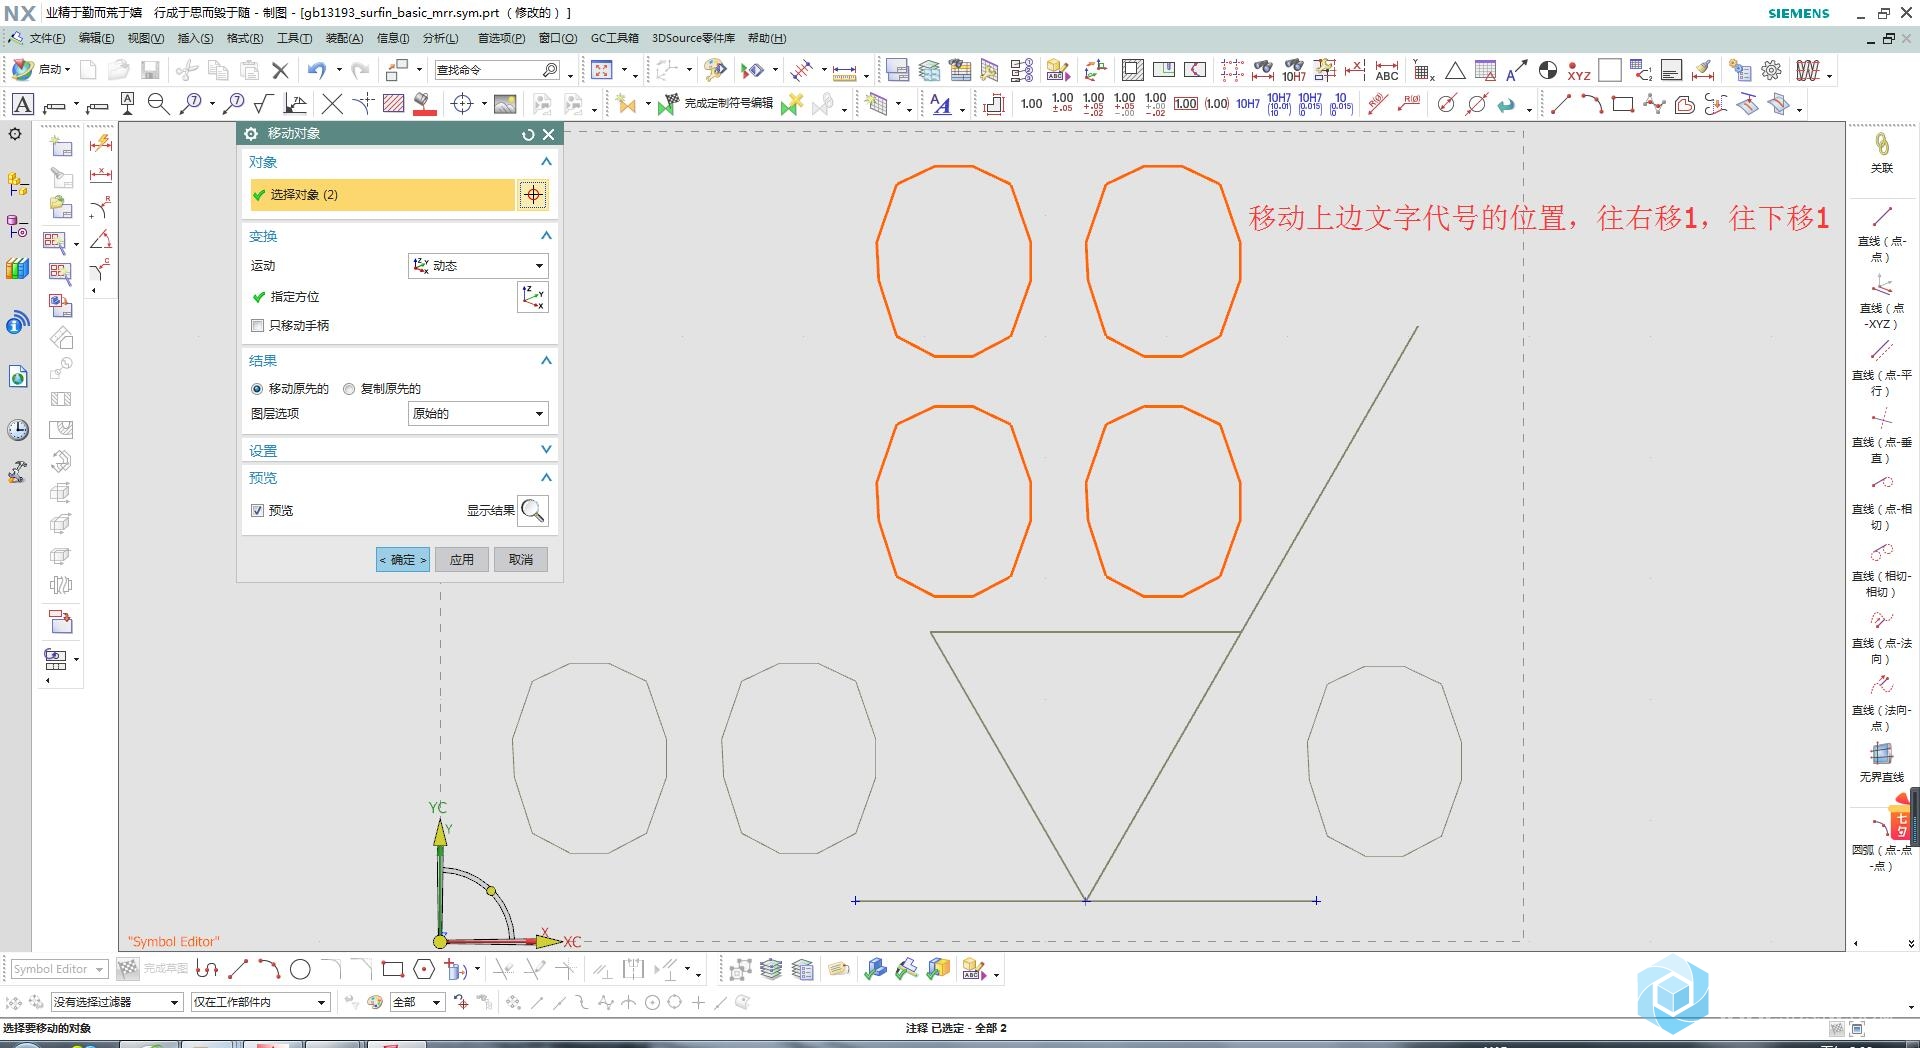This screenshot has height=1048, width=1920.
Task: Open the 全部 dropdown in selection bar
Action: [417, 1002]
